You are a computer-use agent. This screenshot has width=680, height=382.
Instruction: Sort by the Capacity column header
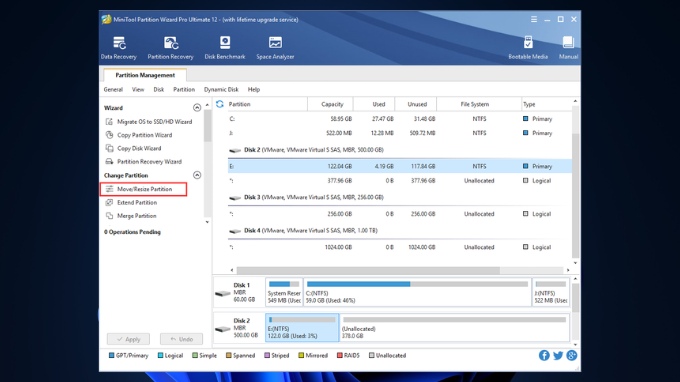[x=330, y=104]
